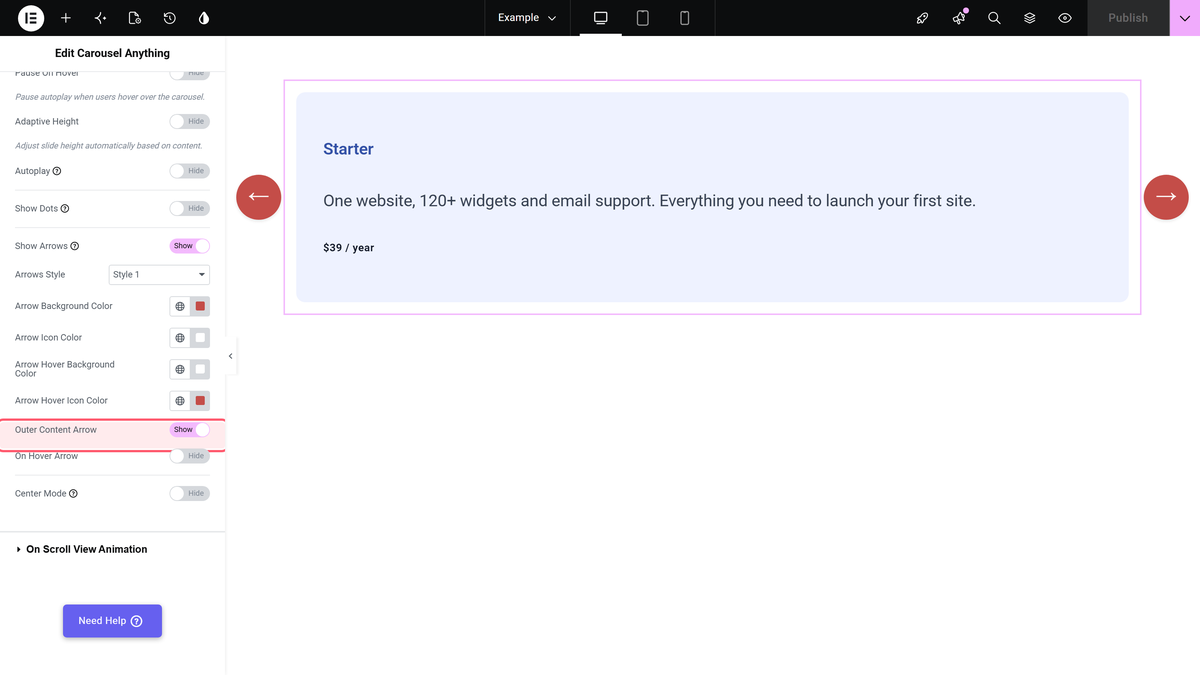The width and height of the screenshot is (1200, 675).
Task: Click the carousel next arrow button
Action: 1166,197
